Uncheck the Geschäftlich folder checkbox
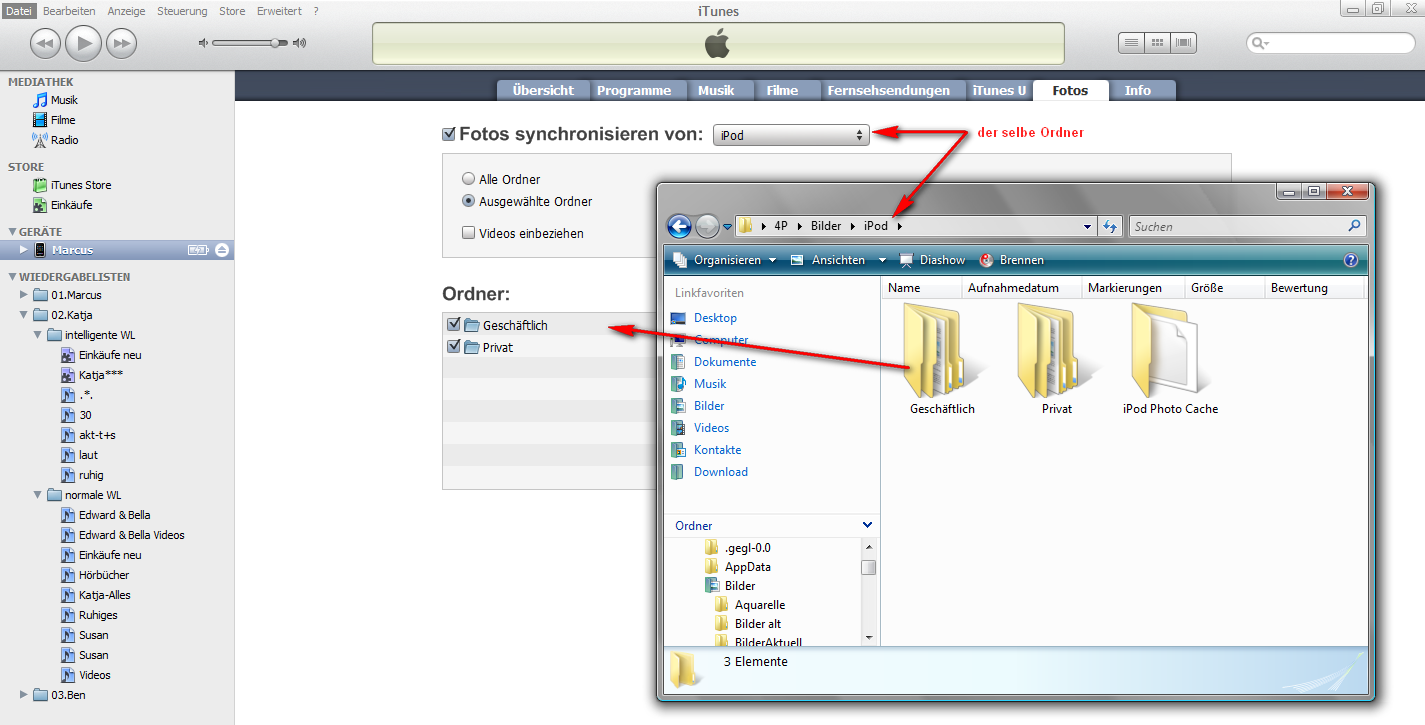Image resolution: width=1425 pixels, height=725 pixels. 454,325
